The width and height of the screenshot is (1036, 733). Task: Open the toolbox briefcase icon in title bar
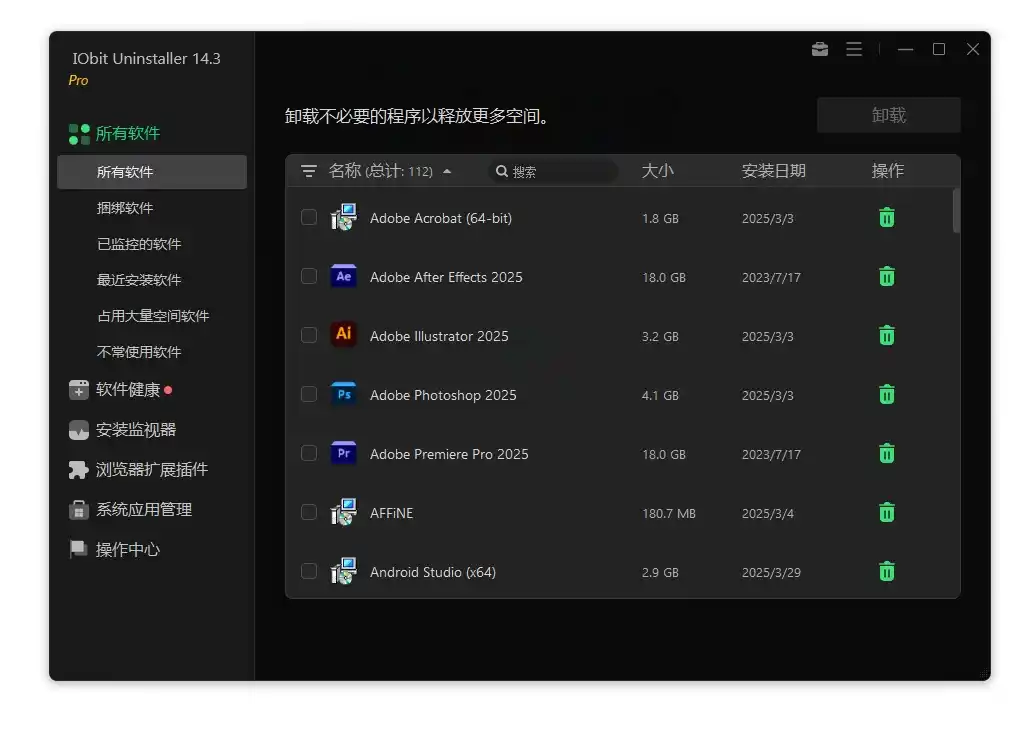(x=819, y=49)
